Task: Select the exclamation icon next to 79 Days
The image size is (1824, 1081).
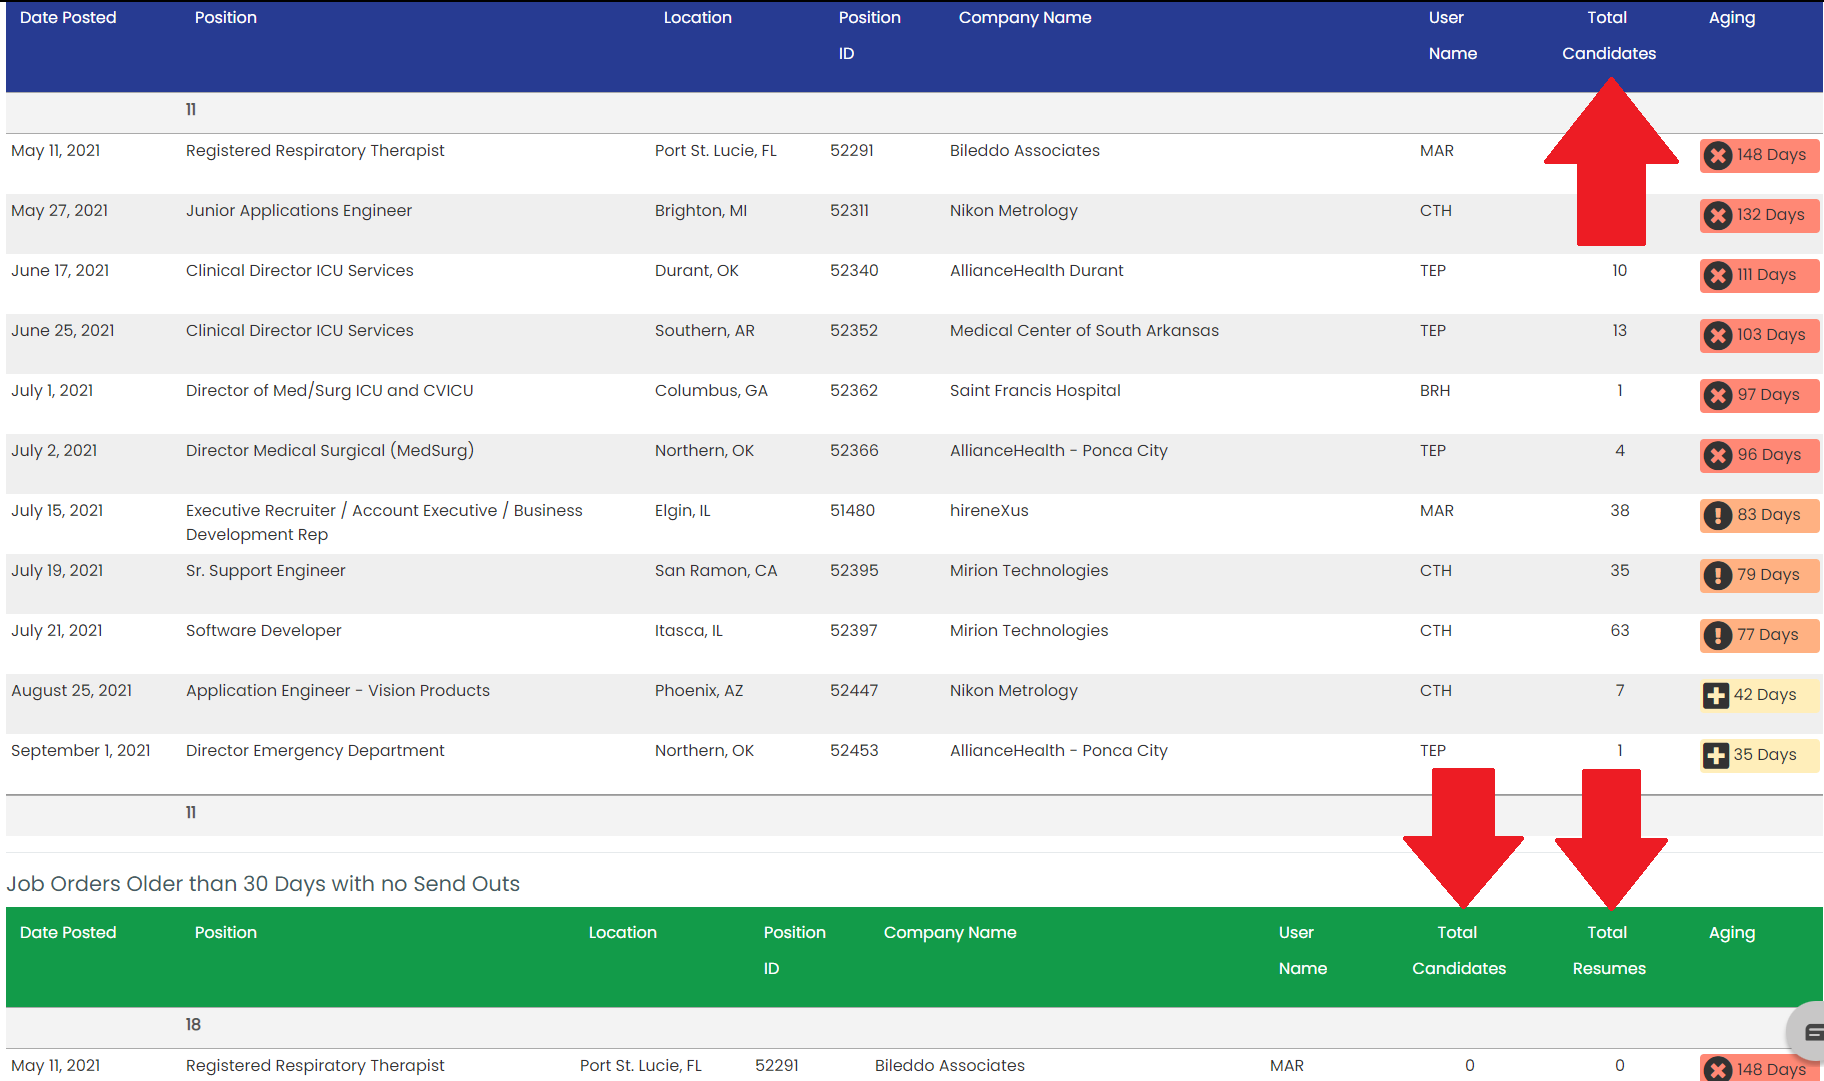Action: coord(1718,575)
